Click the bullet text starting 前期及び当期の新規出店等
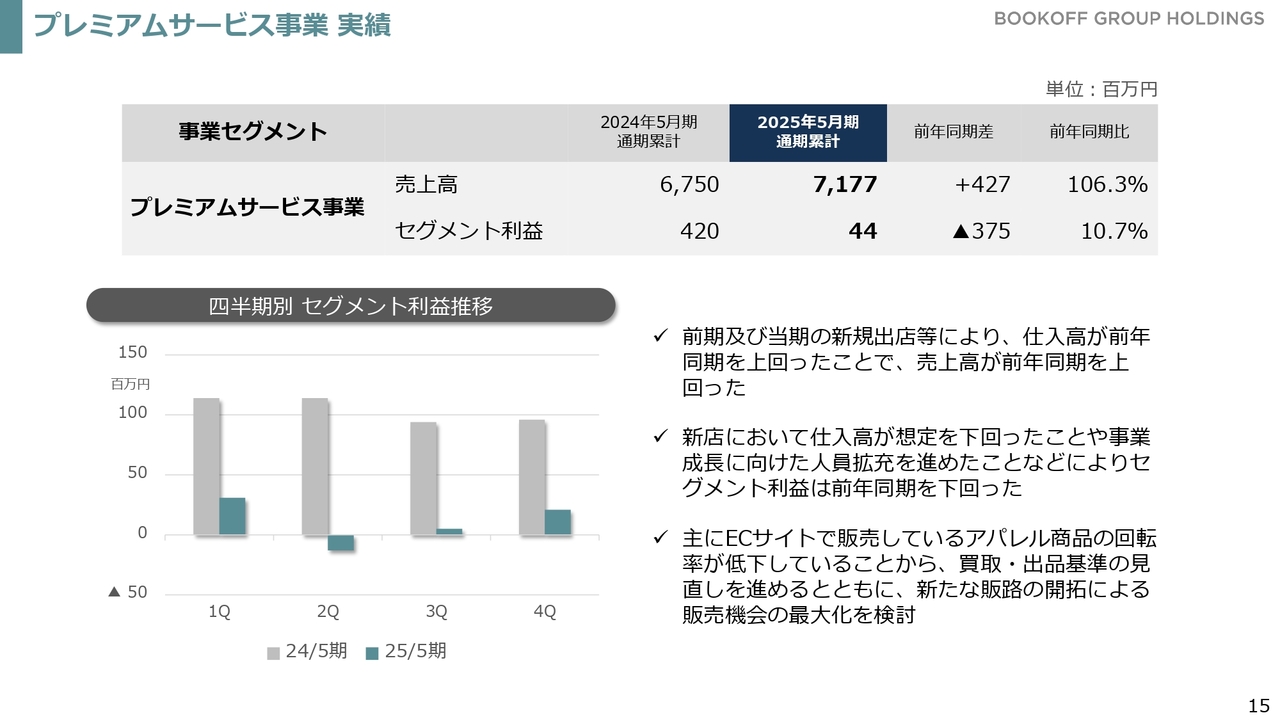This screenshot has height=720, width=1280. [916, 362]
